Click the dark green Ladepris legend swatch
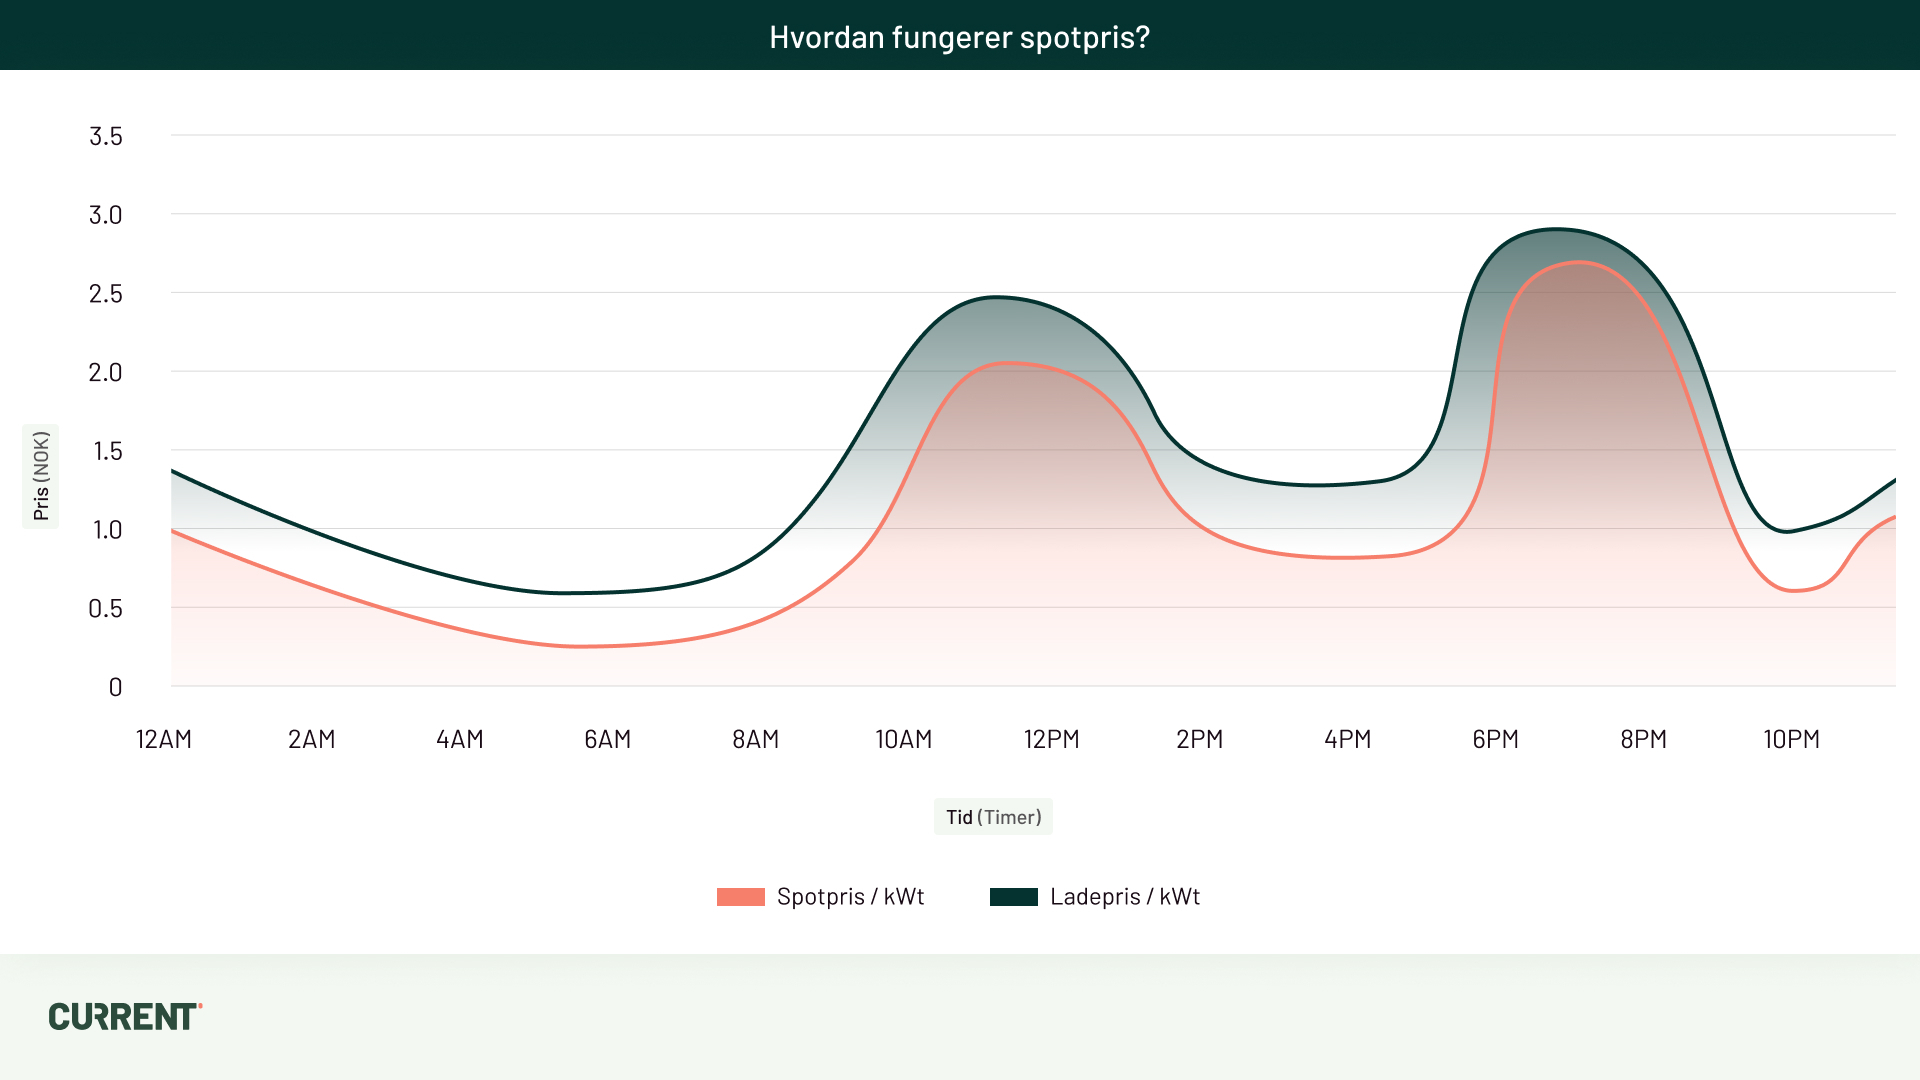 click(x=1013, y=897)
